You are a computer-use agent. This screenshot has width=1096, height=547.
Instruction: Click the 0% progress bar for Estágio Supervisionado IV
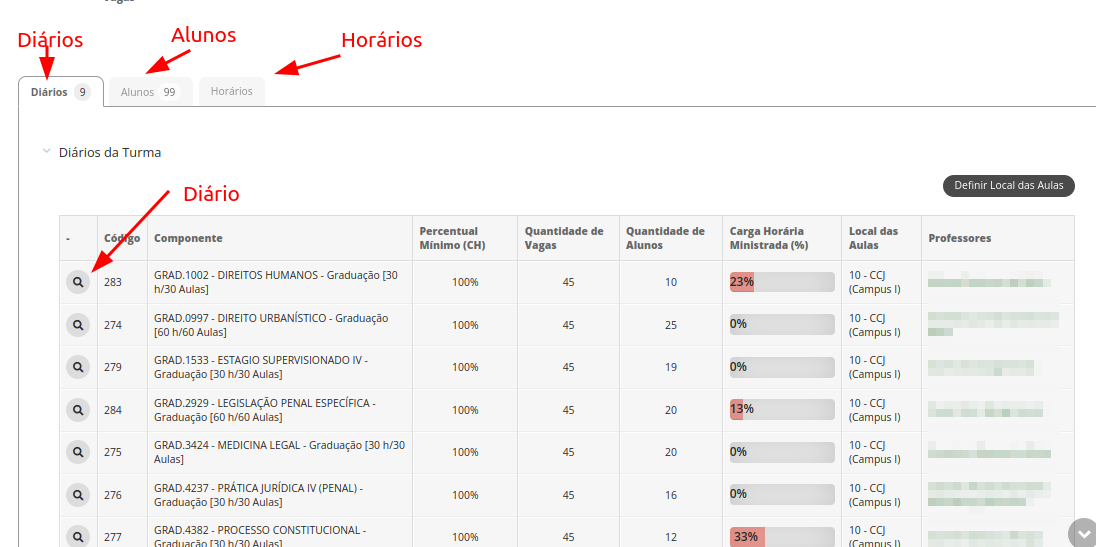[782, 367]
